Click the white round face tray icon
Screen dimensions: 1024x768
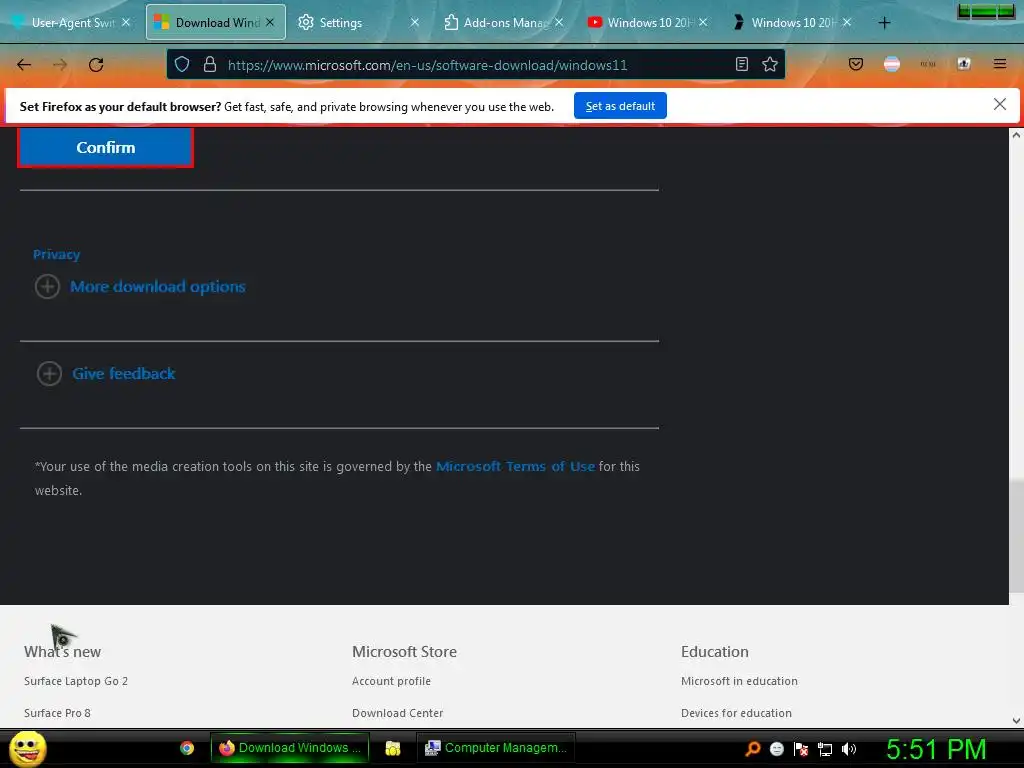(x=777, y=749)
